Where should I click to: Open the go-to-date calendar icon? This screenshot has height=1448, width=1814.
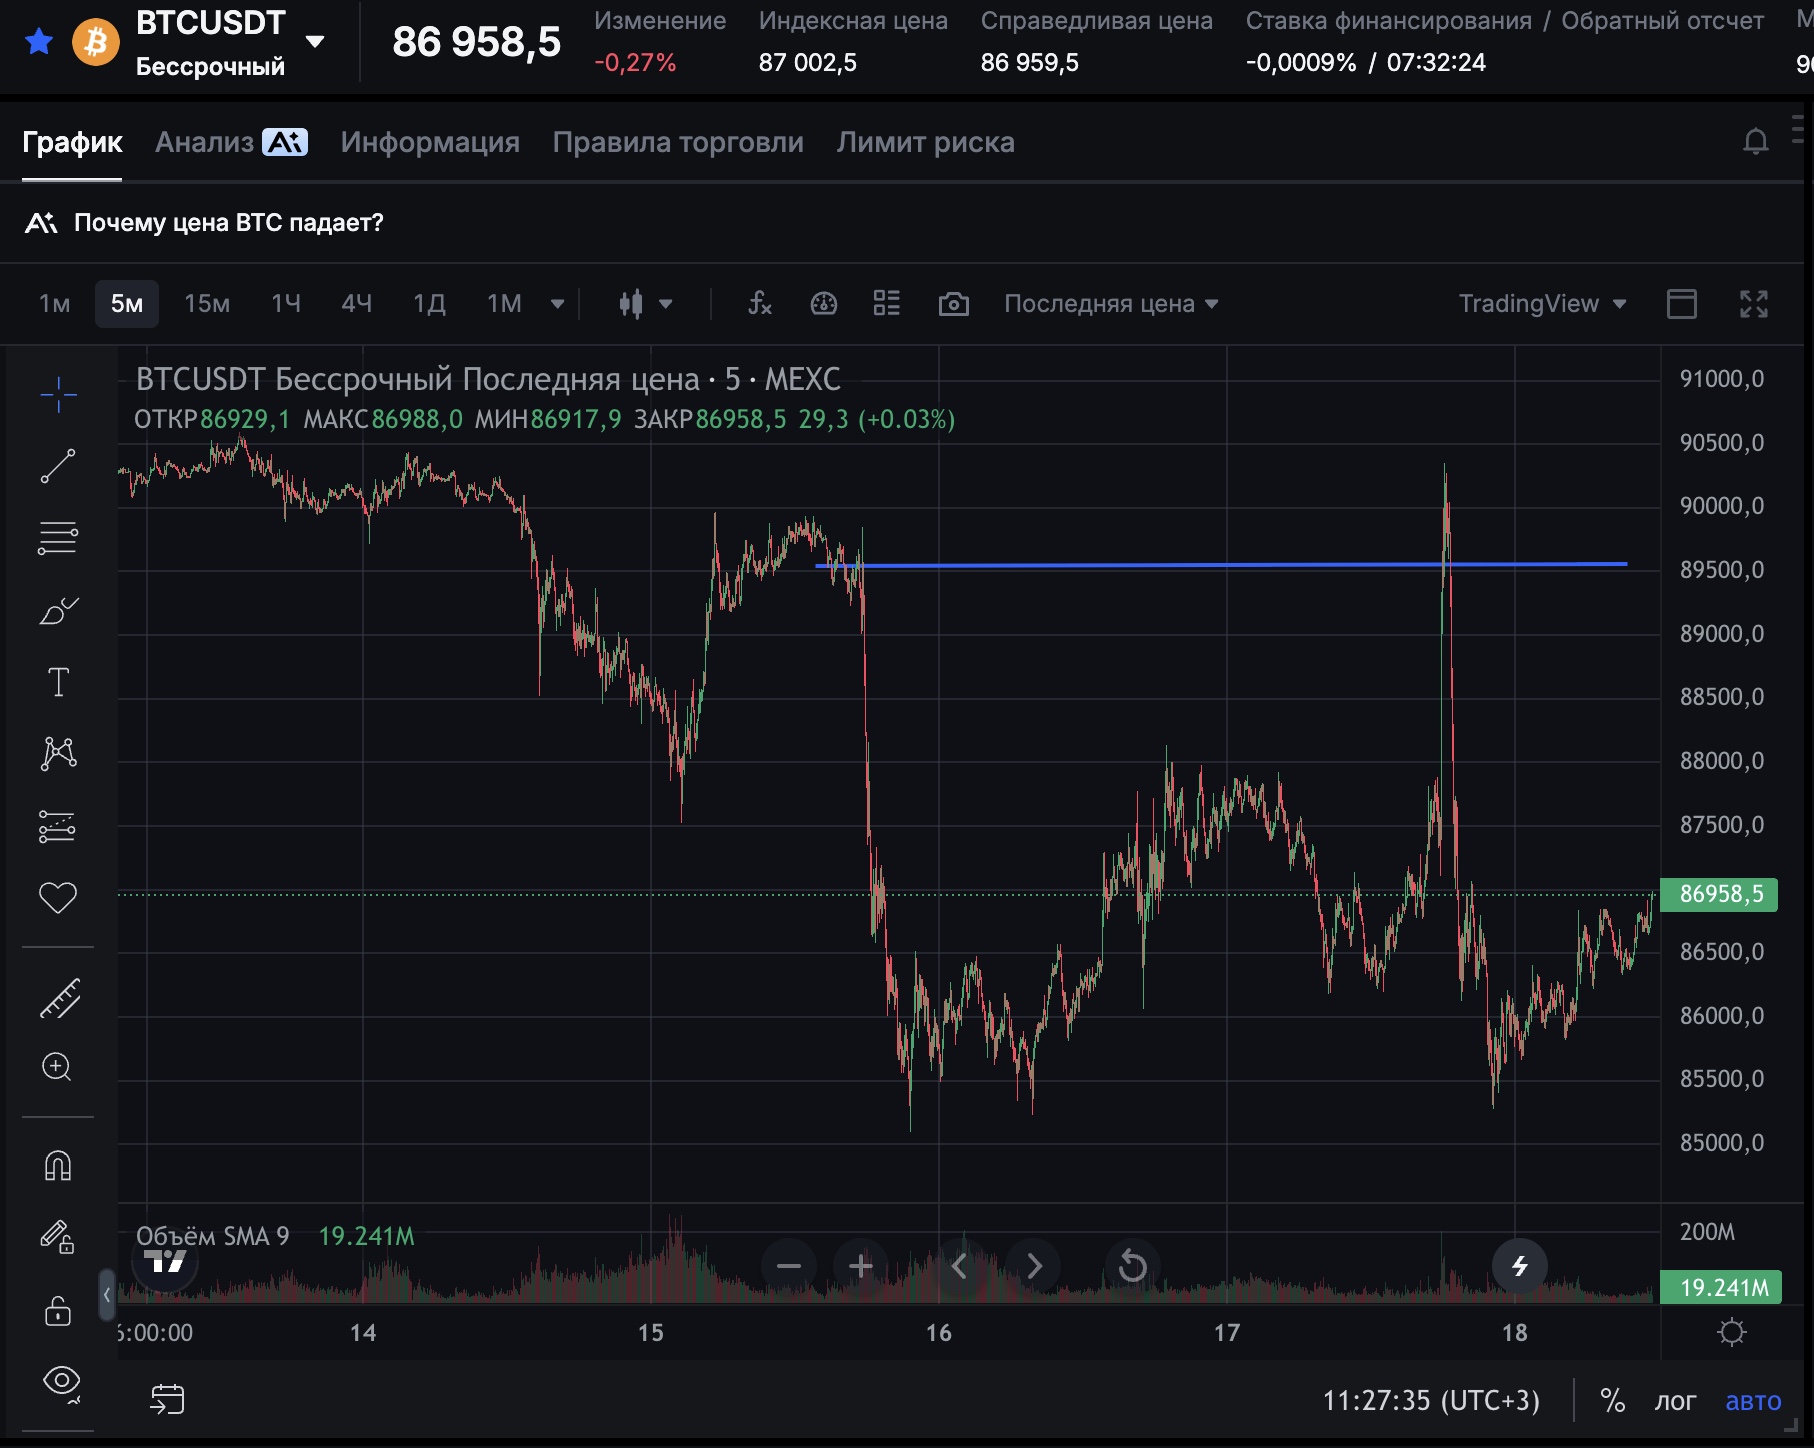pos(167,1399)
